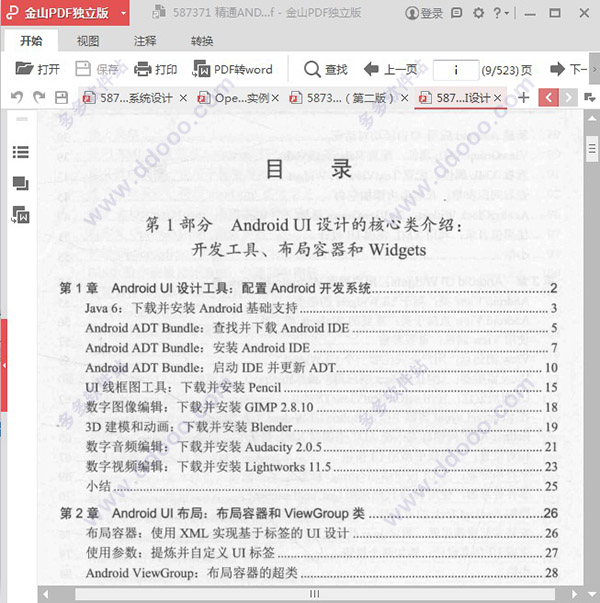The image size is (600, 603).
Task: Open the outline bookmarks sidebar panel
Action: pyautogui.click(x=21, y=152)
